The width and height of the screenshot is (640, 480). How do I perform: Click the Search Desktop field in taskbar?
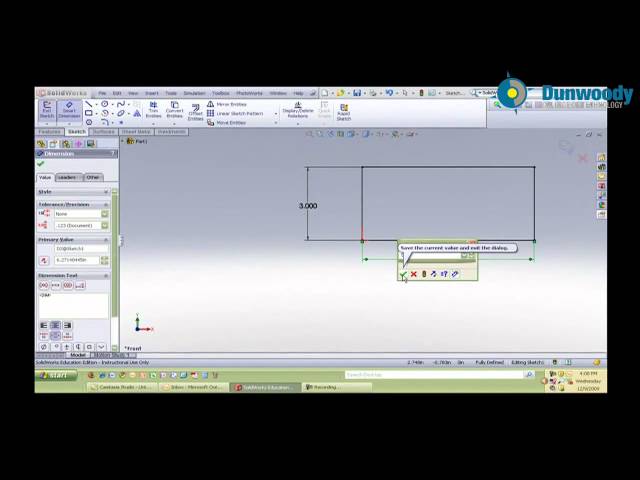(x=435, y=374)
